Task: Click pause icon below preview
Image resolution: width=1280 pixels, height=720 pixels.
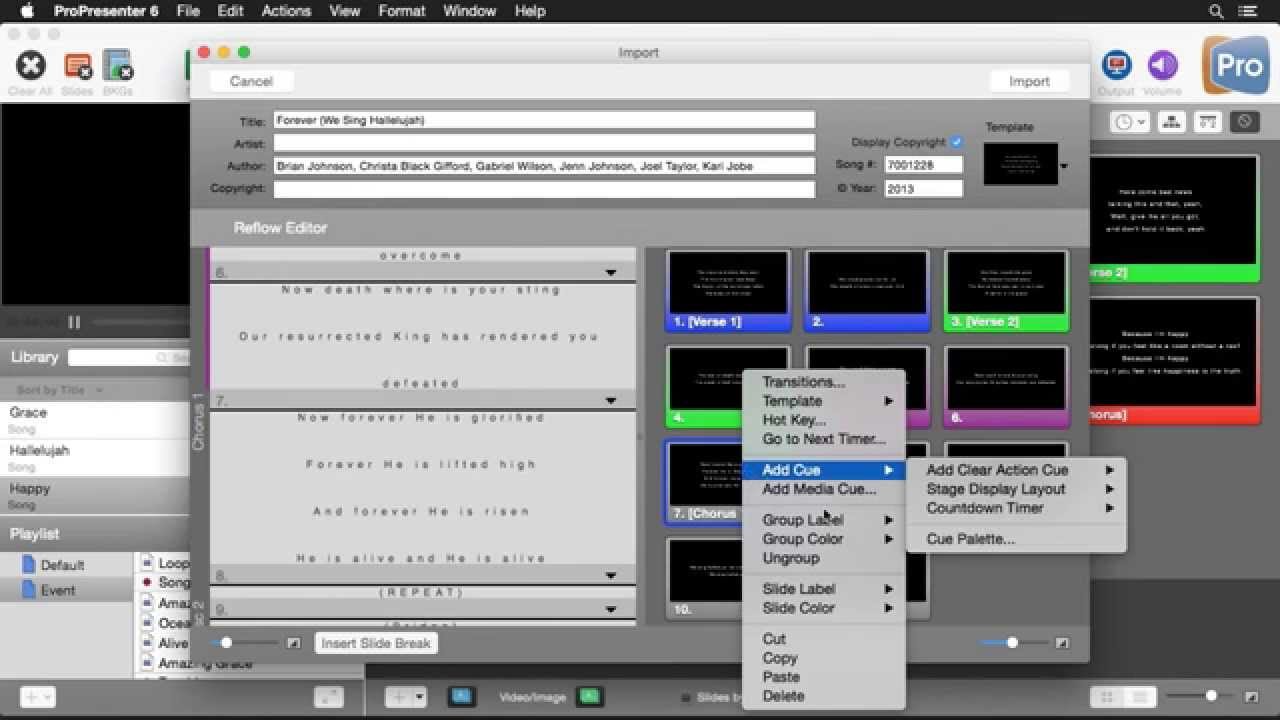Action: tap(74, 322)
